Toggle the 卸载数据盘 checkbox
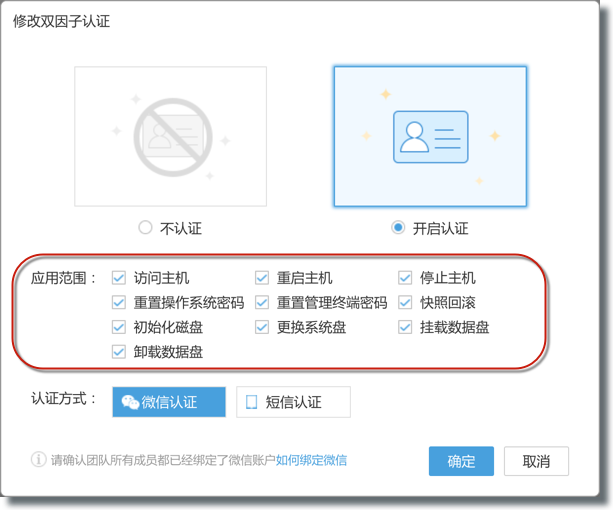This screenshot has width=613, height=510. (x=119, y=352)
